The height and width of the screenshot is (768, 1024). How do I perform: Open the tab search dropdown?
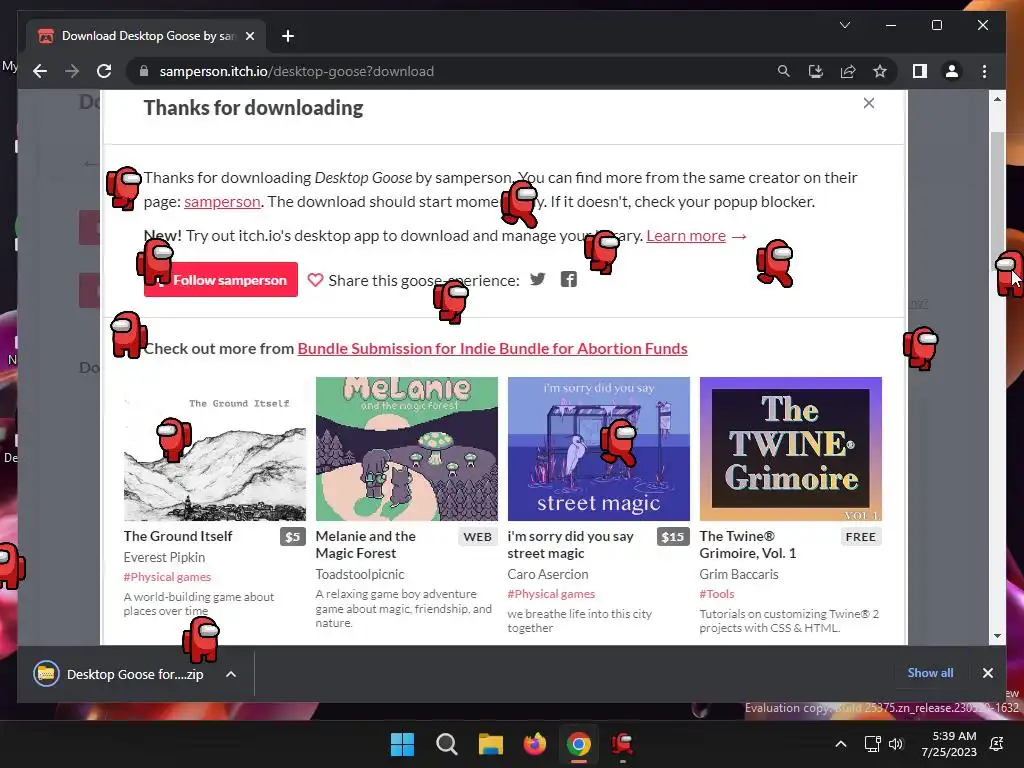coord(844,25)
